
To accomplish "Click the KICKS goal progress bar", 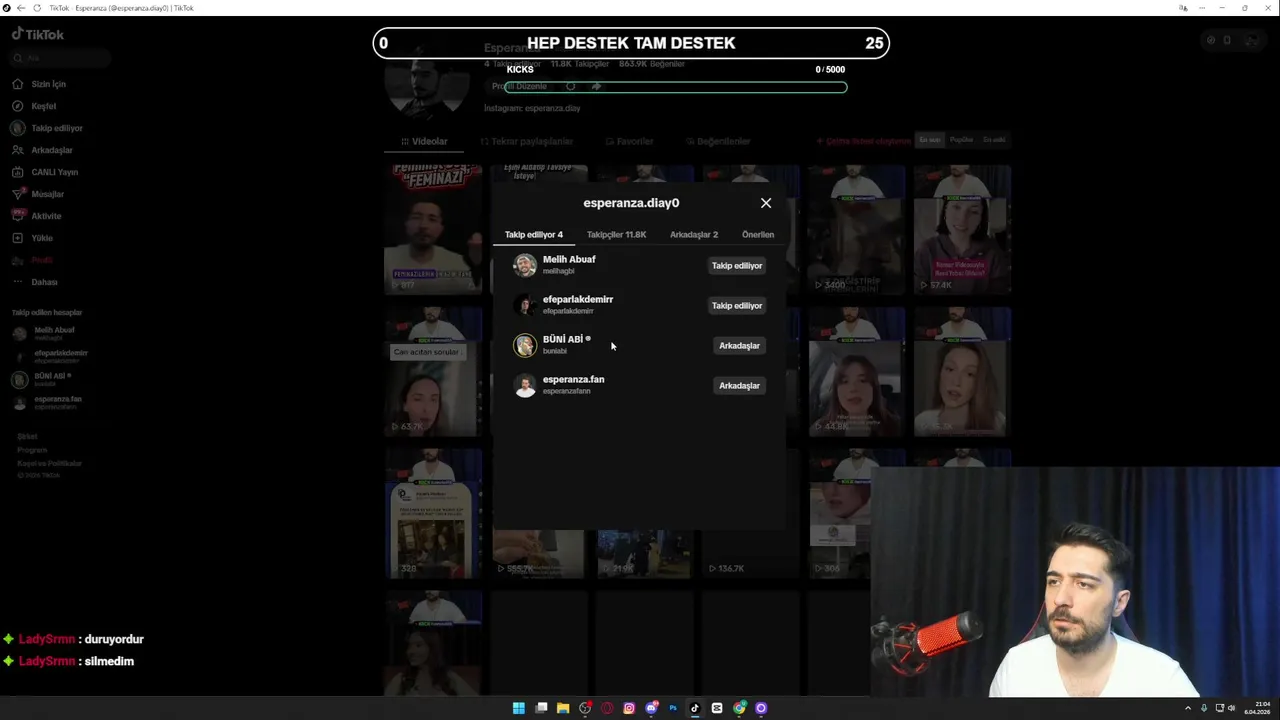I will (x=676, y=87).
